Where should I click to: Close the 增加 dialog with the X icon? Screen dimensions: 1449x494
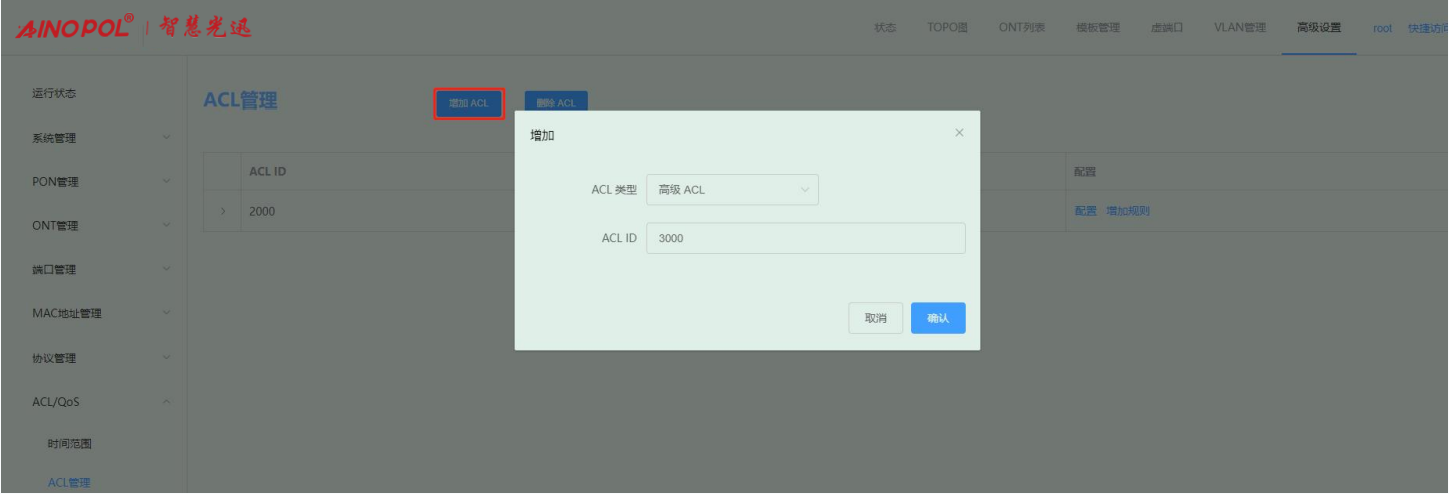pyautogui.click(x=959, y=133)
